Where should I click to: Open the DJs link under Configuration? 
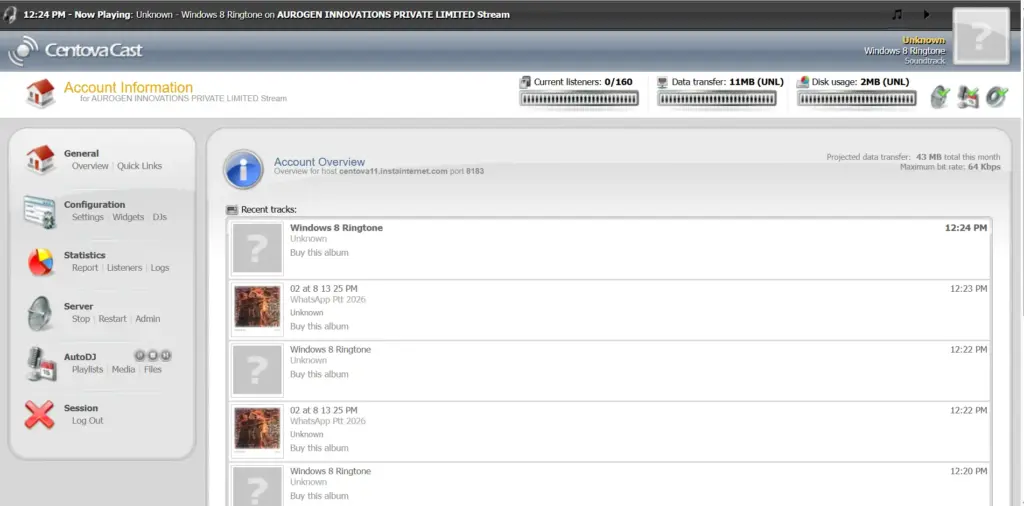(160, 217)
